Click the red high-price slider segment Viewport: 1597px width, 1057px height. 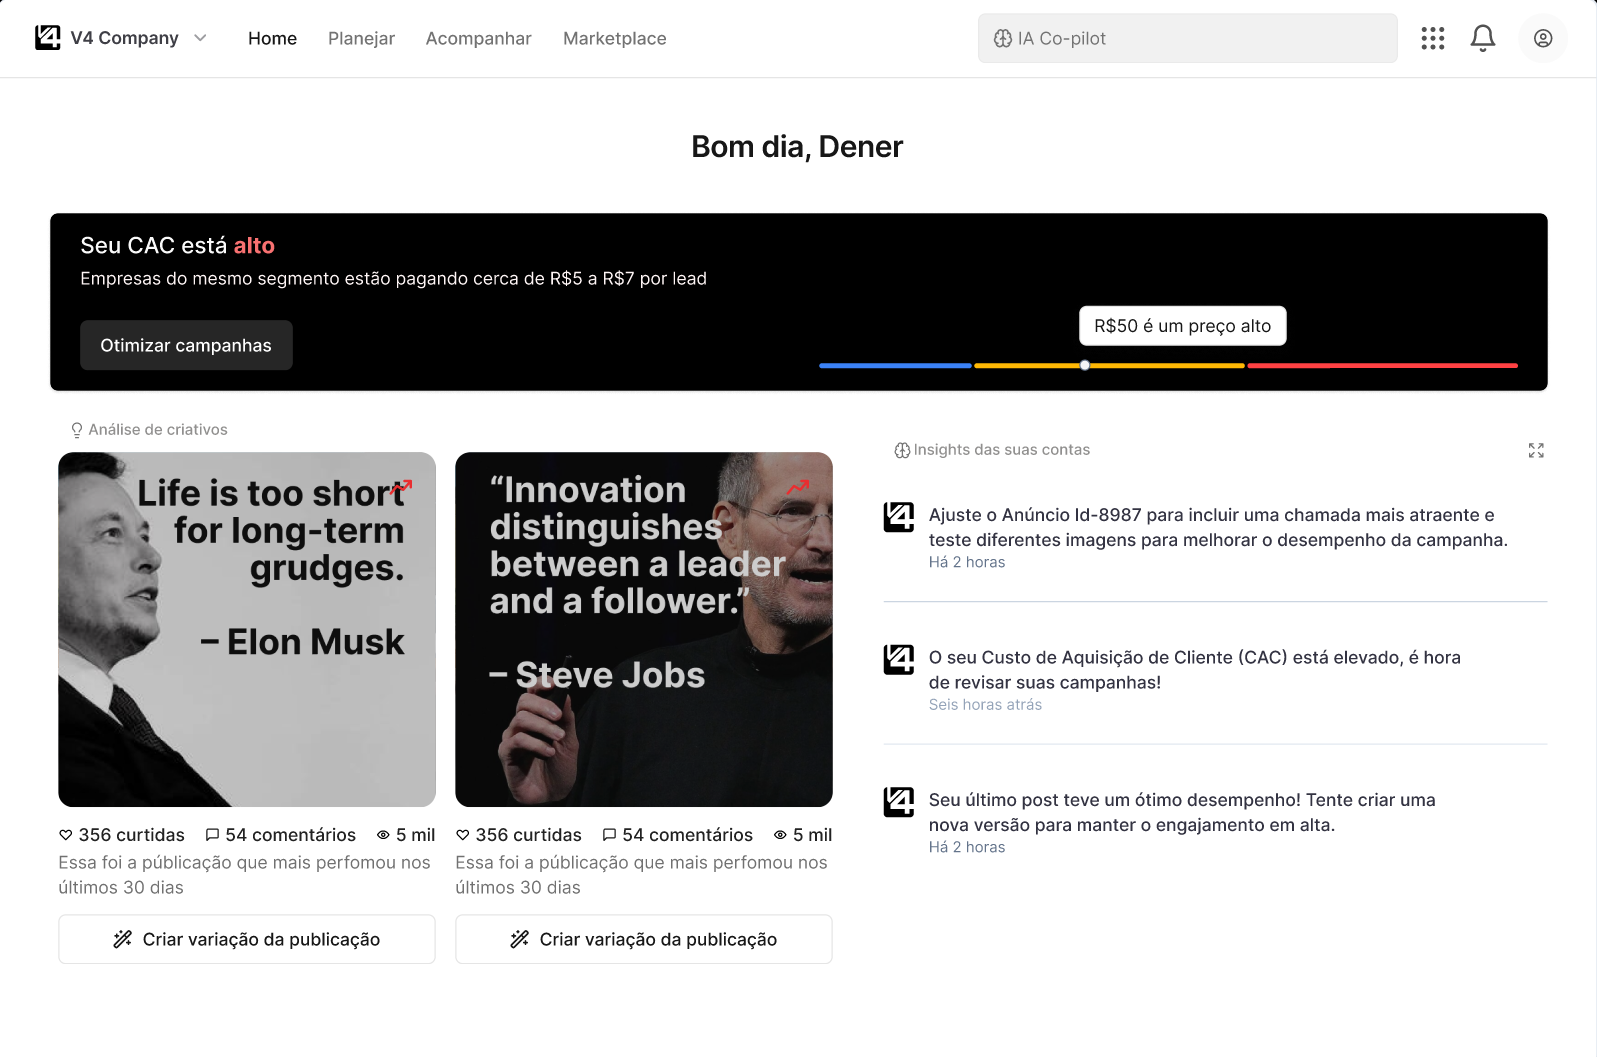(1383, 365)
